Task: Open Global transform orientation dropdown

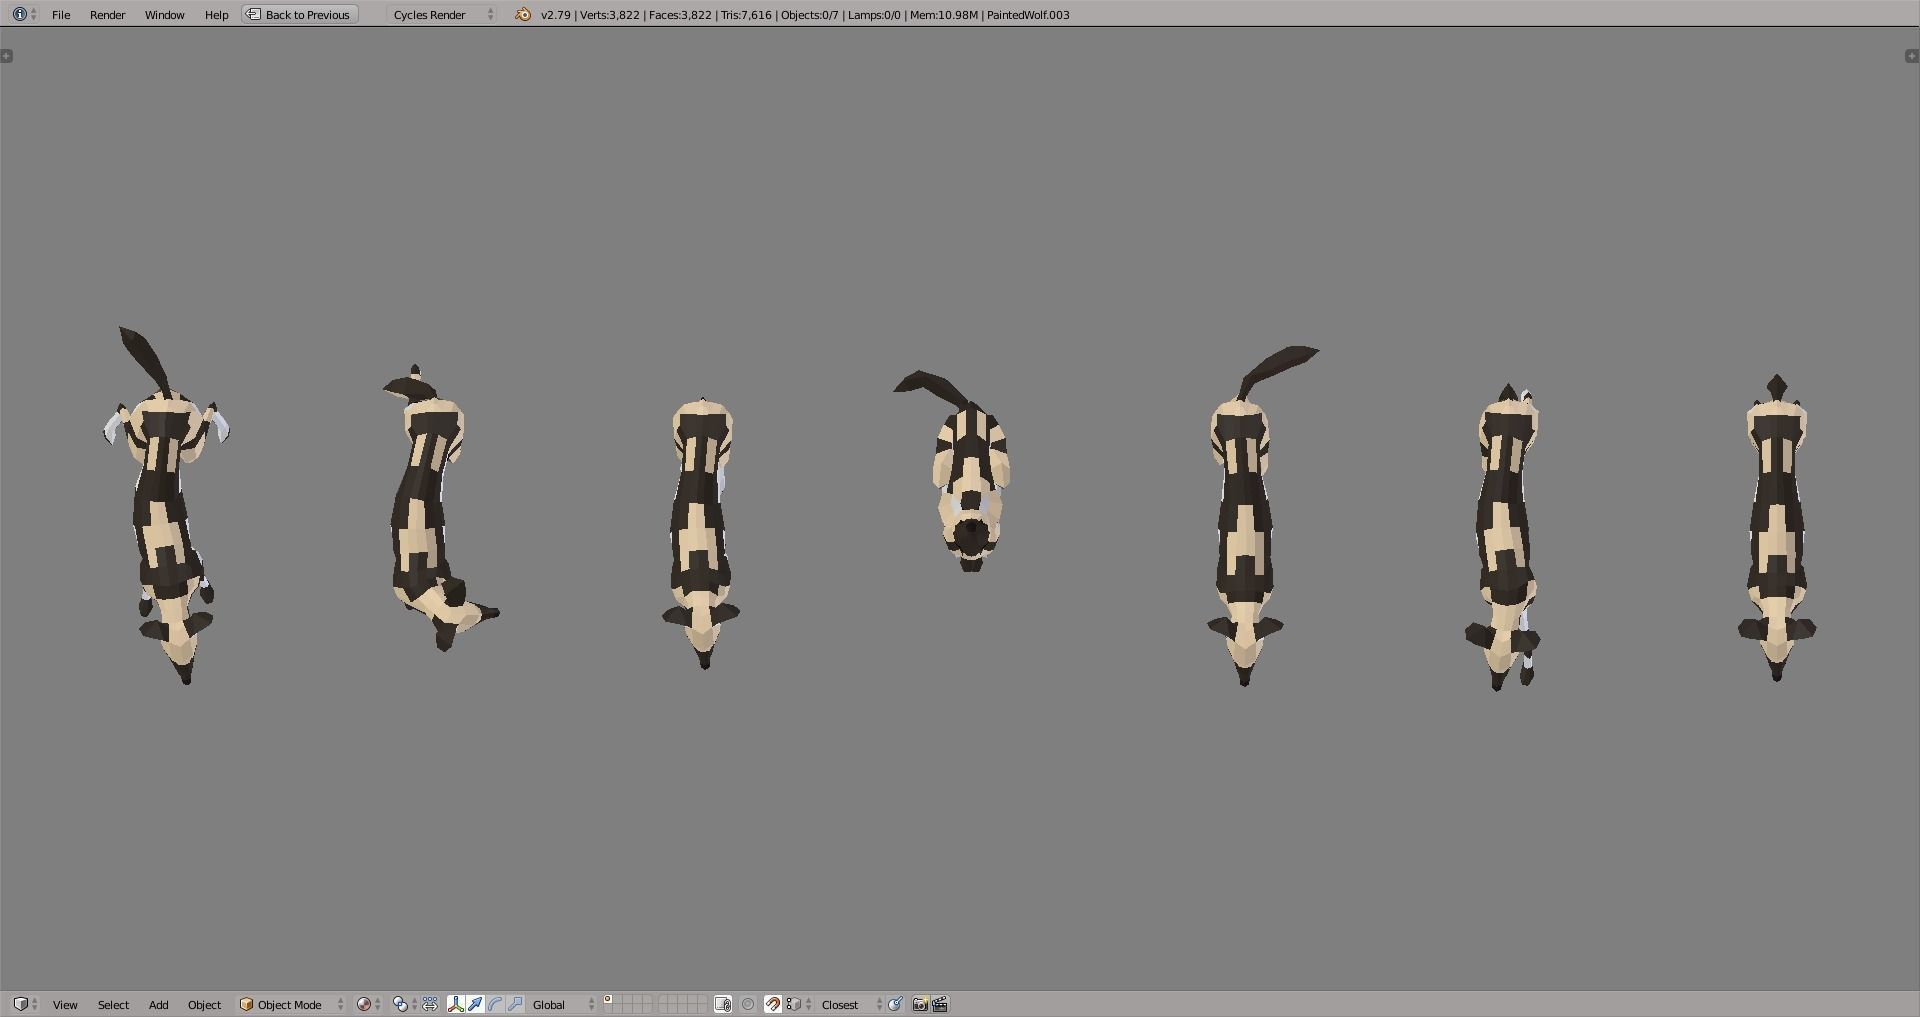Action: 563,1004
